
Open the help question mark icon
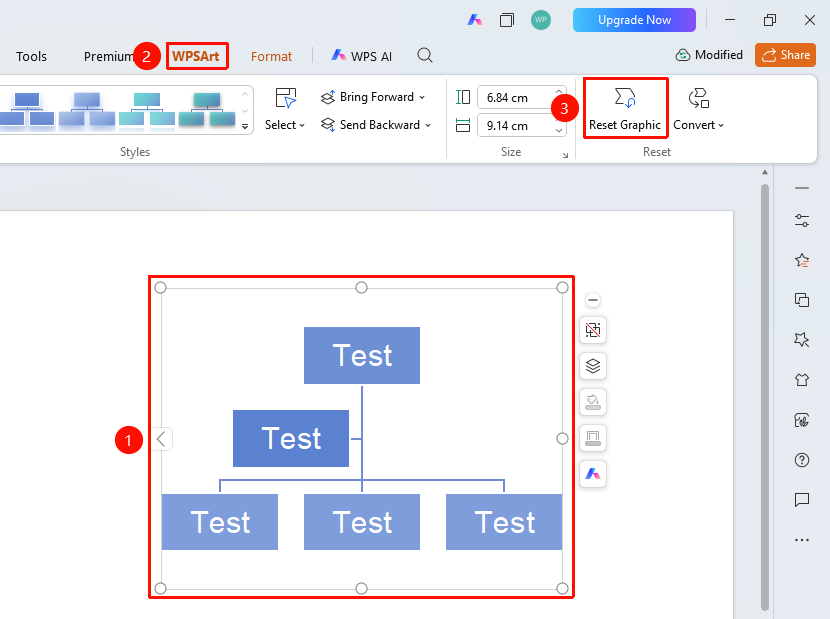[802, 460]
